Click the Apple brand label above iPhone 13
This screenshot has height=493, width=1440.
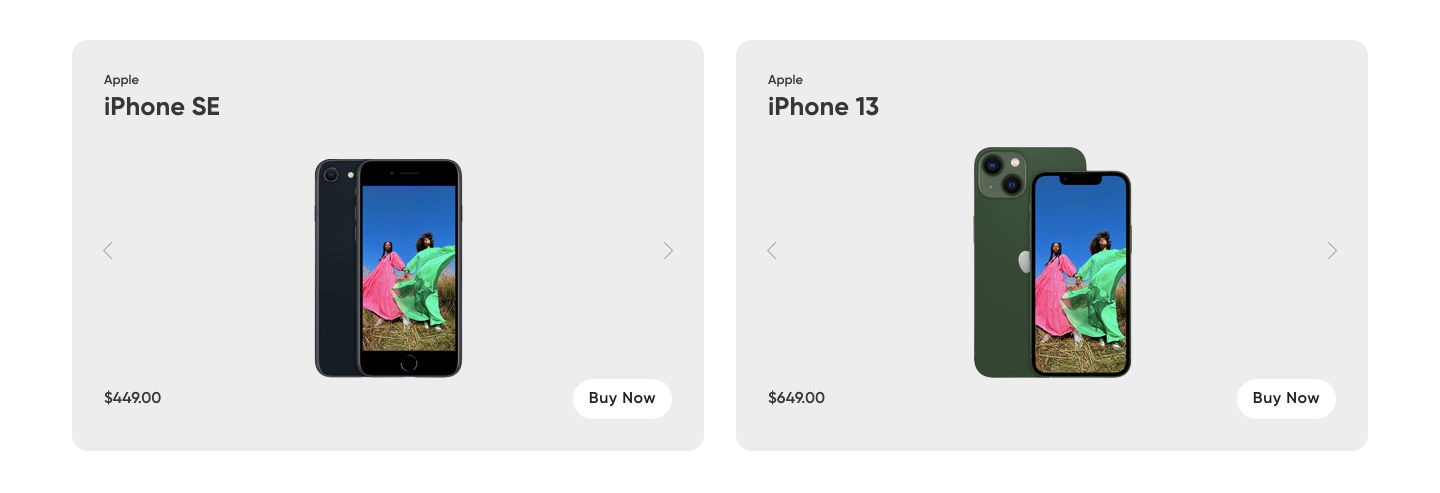point(785,80)
